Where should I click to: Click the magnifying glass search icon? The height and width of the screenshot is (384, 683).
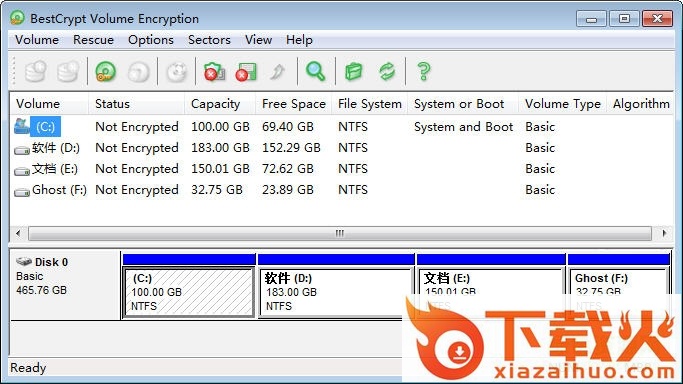point(315,71)
